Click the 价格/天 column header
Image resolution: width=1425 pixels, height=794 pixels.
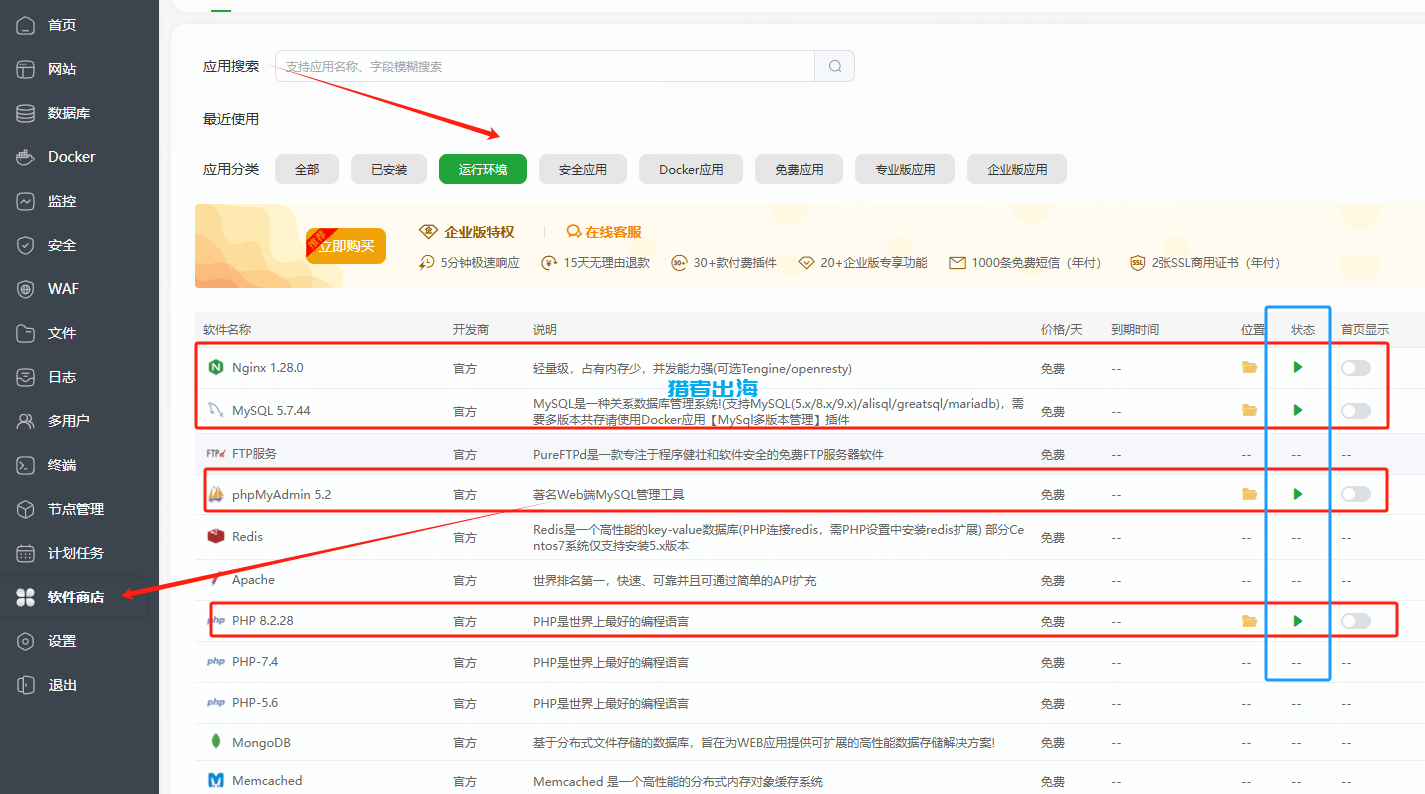coord(1061,329)
